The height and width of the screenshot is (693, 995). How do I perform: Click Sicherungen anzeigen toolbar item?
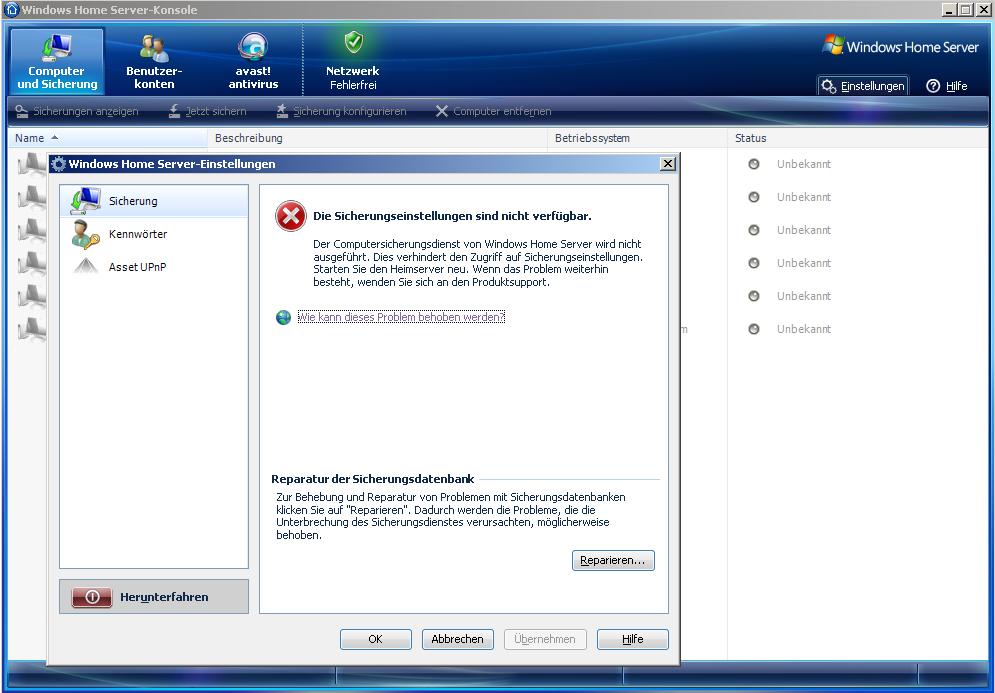pos(77,112)
